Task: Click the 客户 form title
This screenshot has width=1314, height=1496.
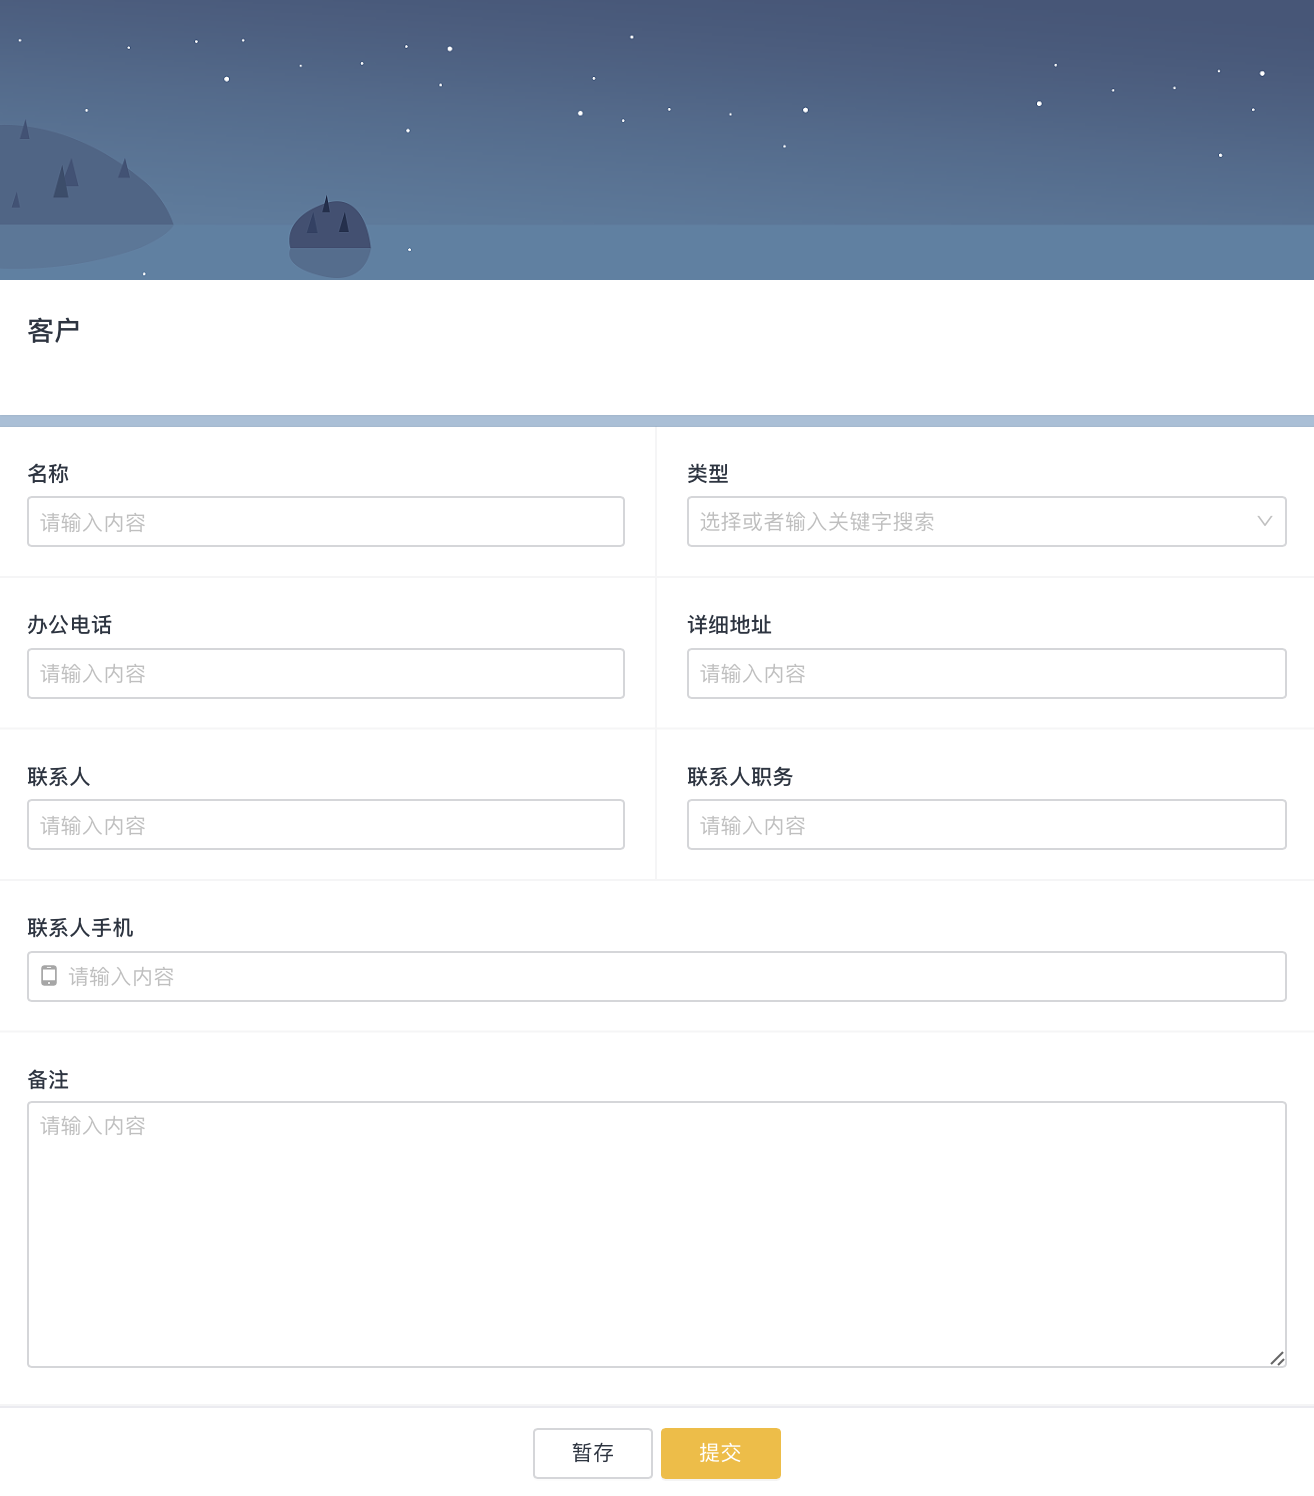Action: click(54, 331)
